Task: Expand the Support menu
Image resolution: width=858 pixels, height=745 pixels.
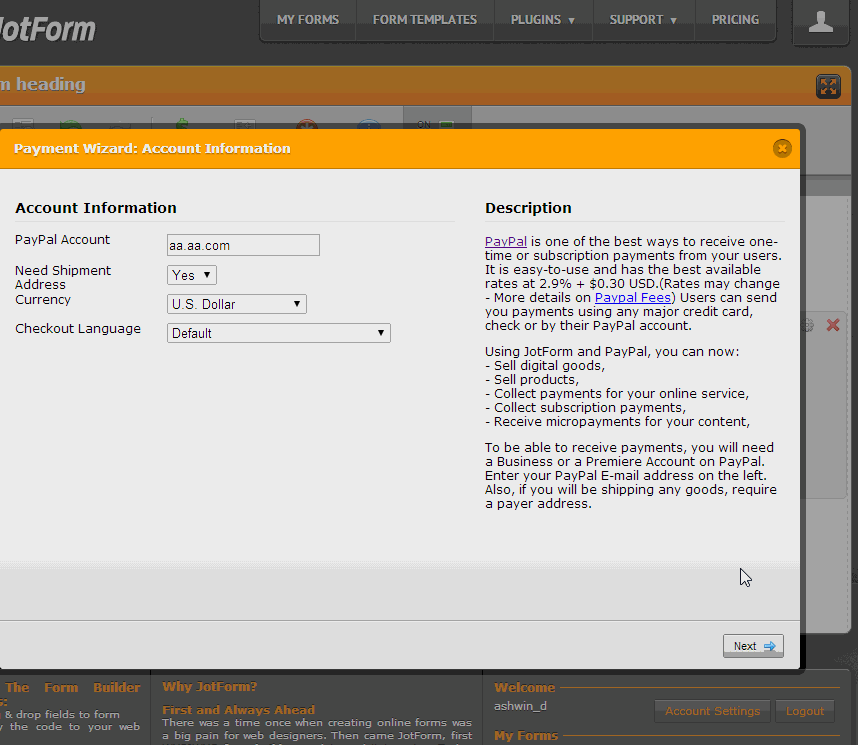Action: (x=643, y=20)
